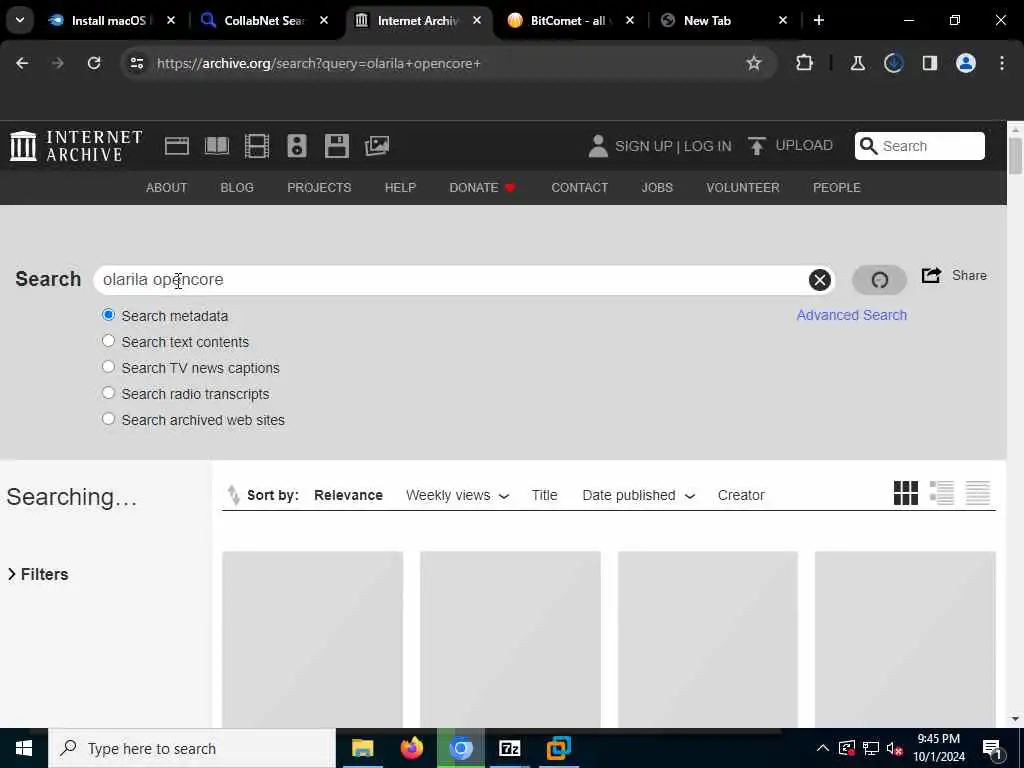Screen dimensions: 1024x768
Task: Select Search archived web sites option
Action: tap(108, 419)
